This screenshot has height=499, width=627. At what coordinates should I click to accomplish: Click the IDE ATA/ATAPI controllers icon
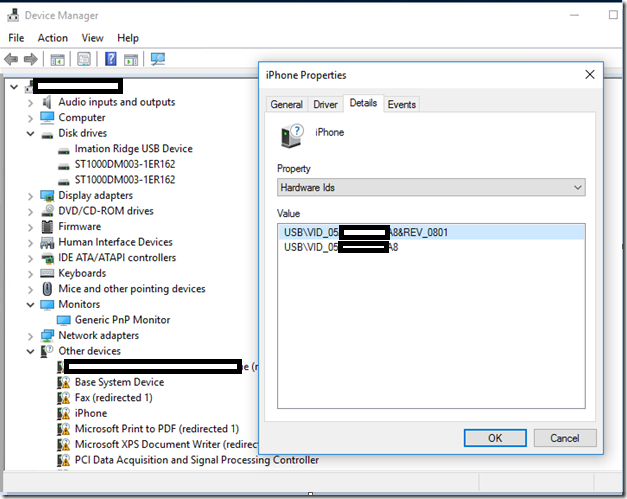(x=48, y=259)
